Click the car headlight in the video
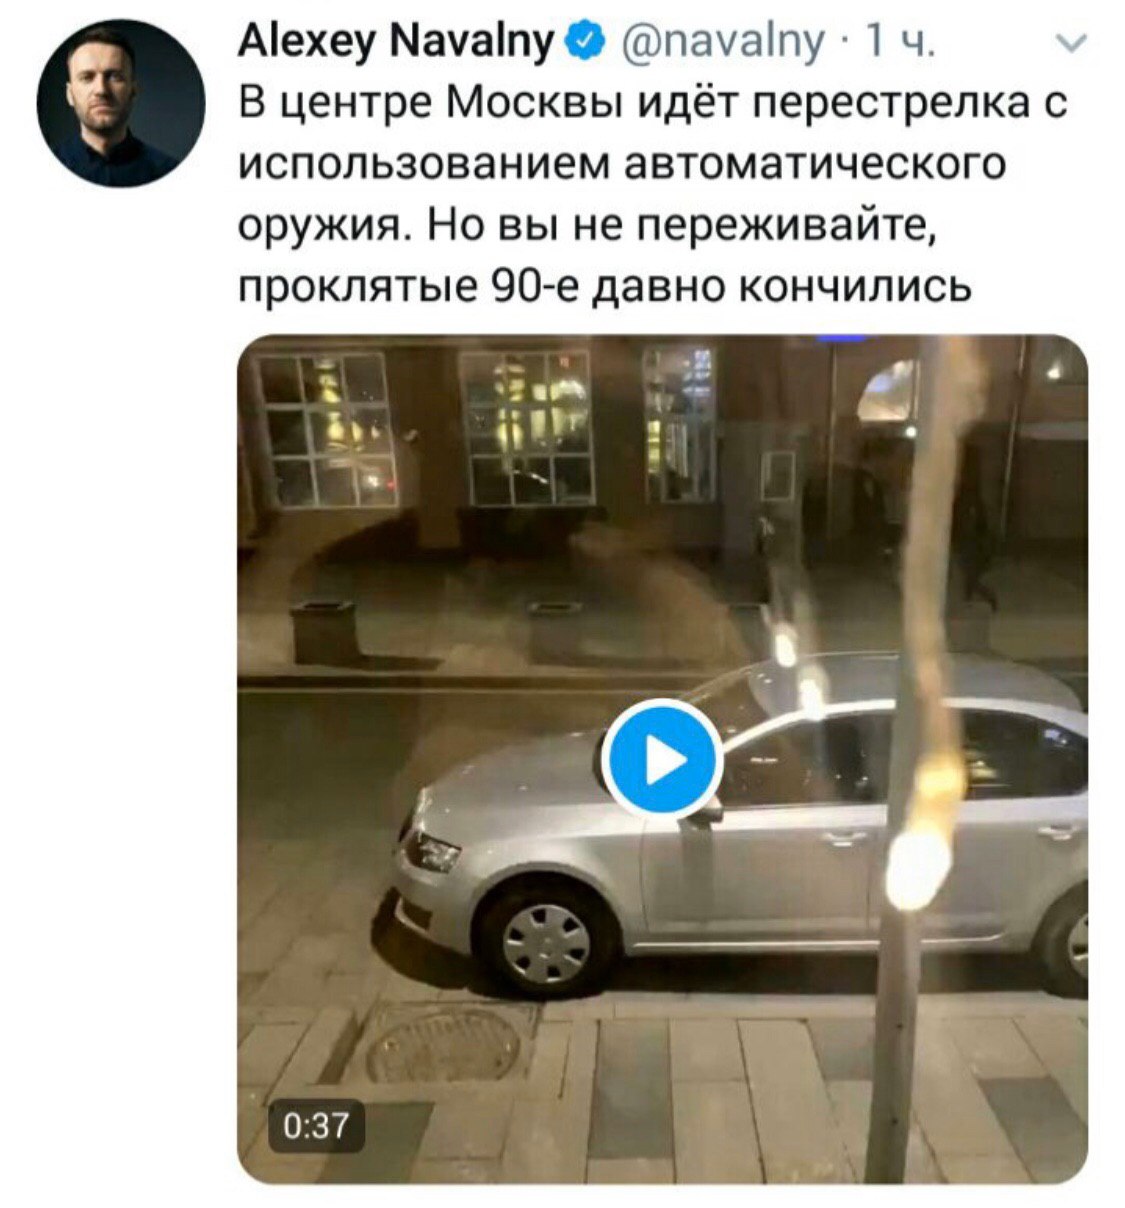Viewport: 1125px width, 1208px height. click(430, 851)
